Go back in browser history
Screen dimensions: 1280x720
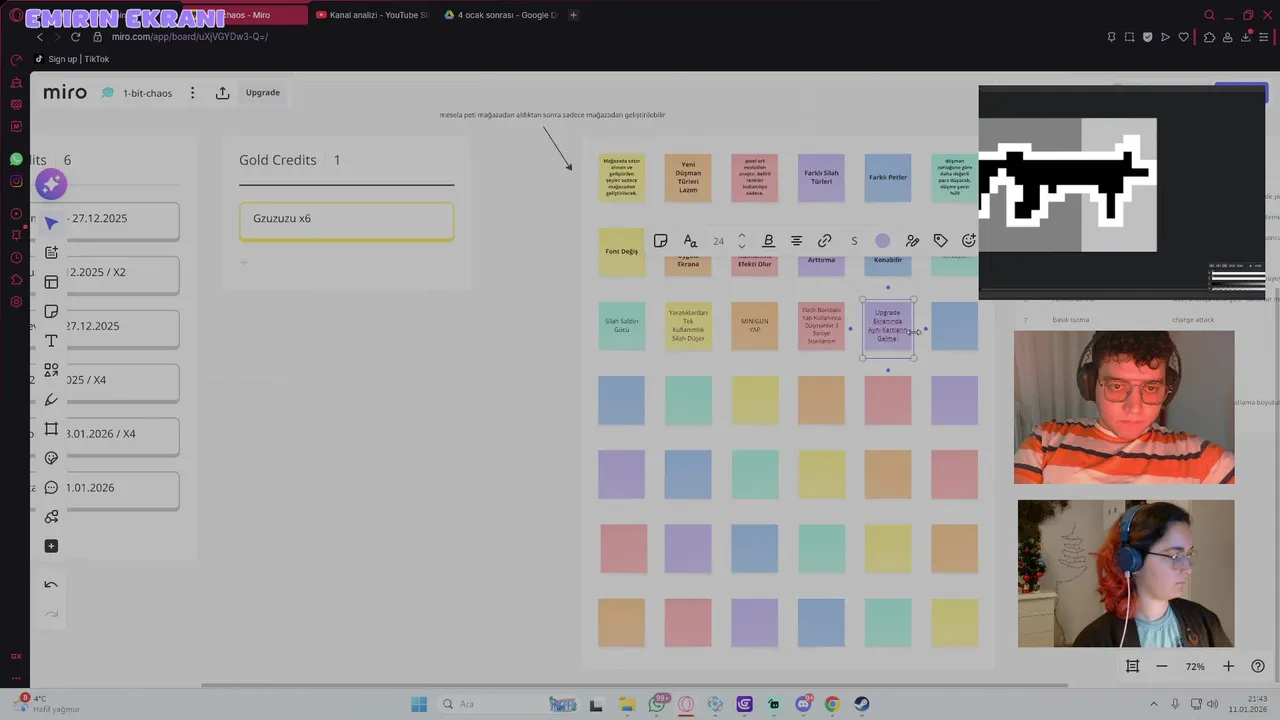[40, 37]
